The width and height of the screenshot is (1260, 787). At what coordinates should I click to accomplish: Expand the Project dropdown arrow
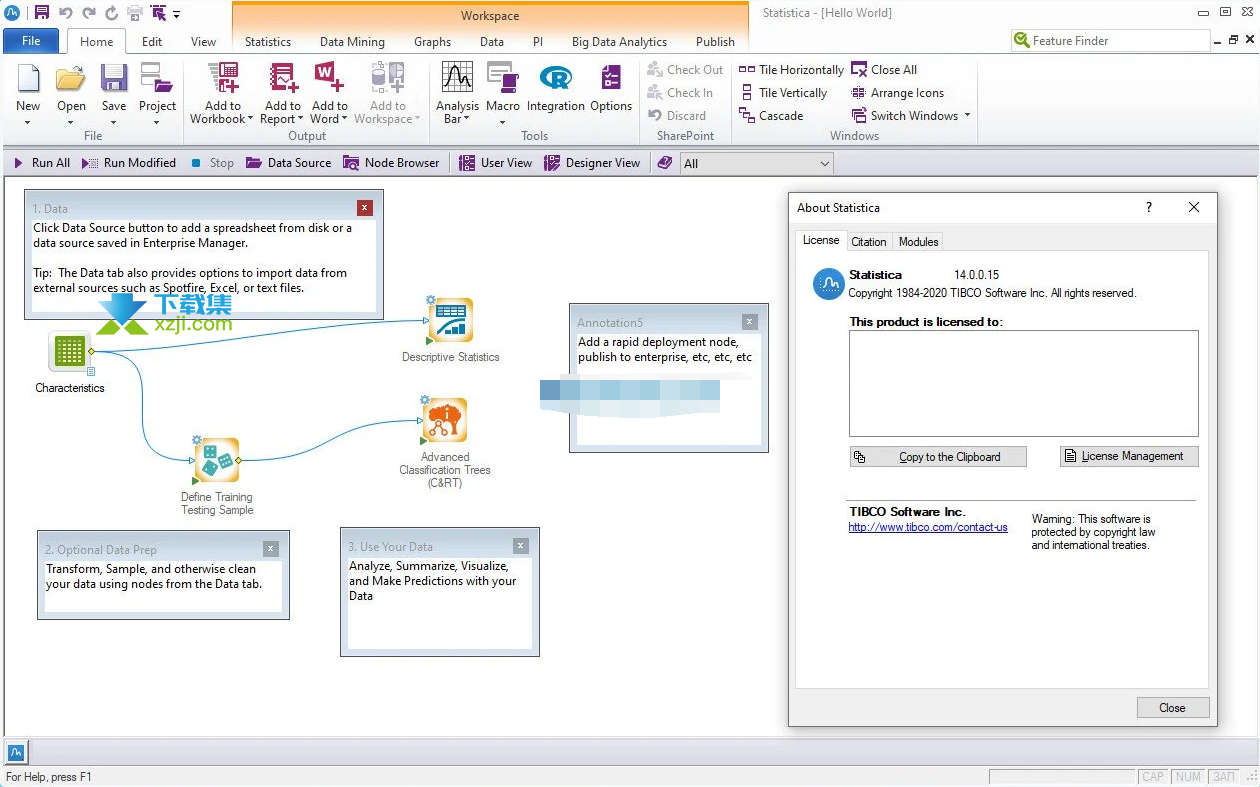pos(157,123)
